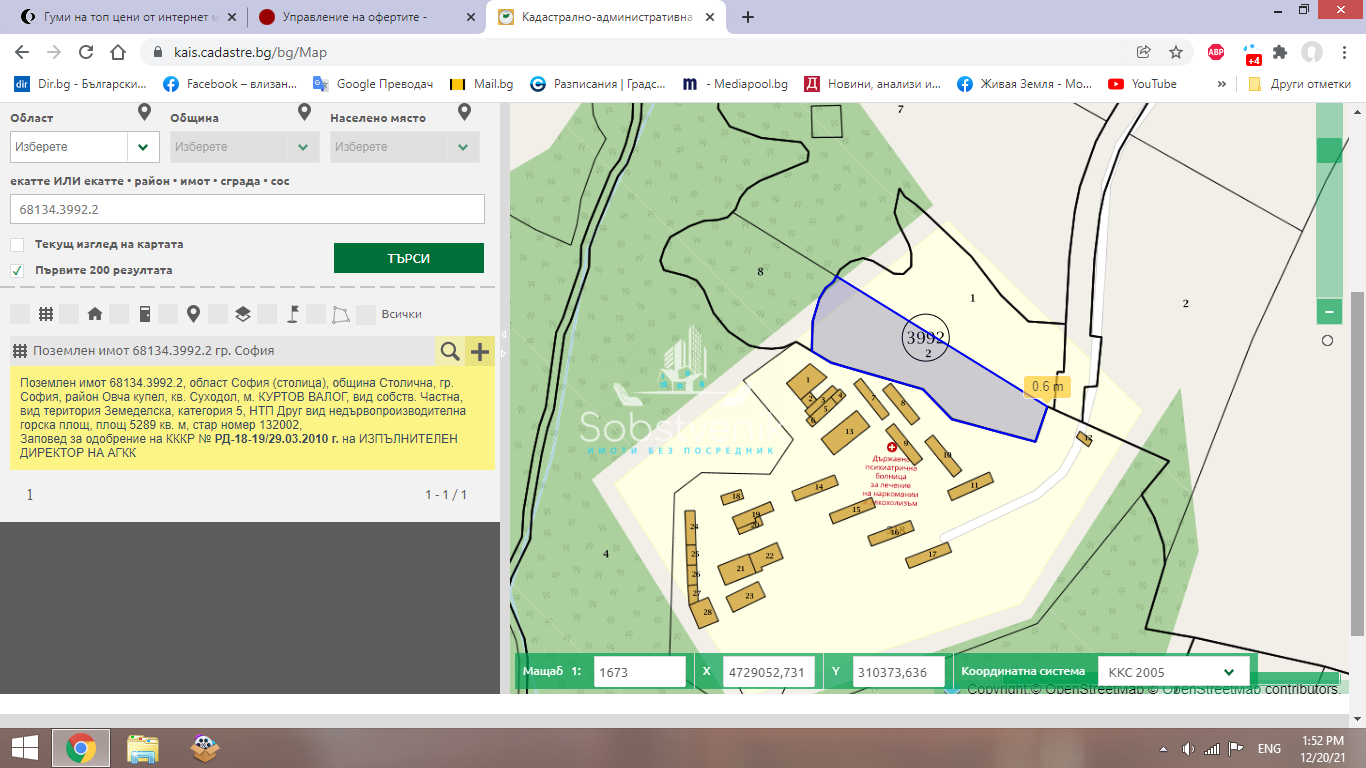Viewport: 1366px width, 768px height.
Task: Click the door icon in the filter row
Action: tap(145, 314)
